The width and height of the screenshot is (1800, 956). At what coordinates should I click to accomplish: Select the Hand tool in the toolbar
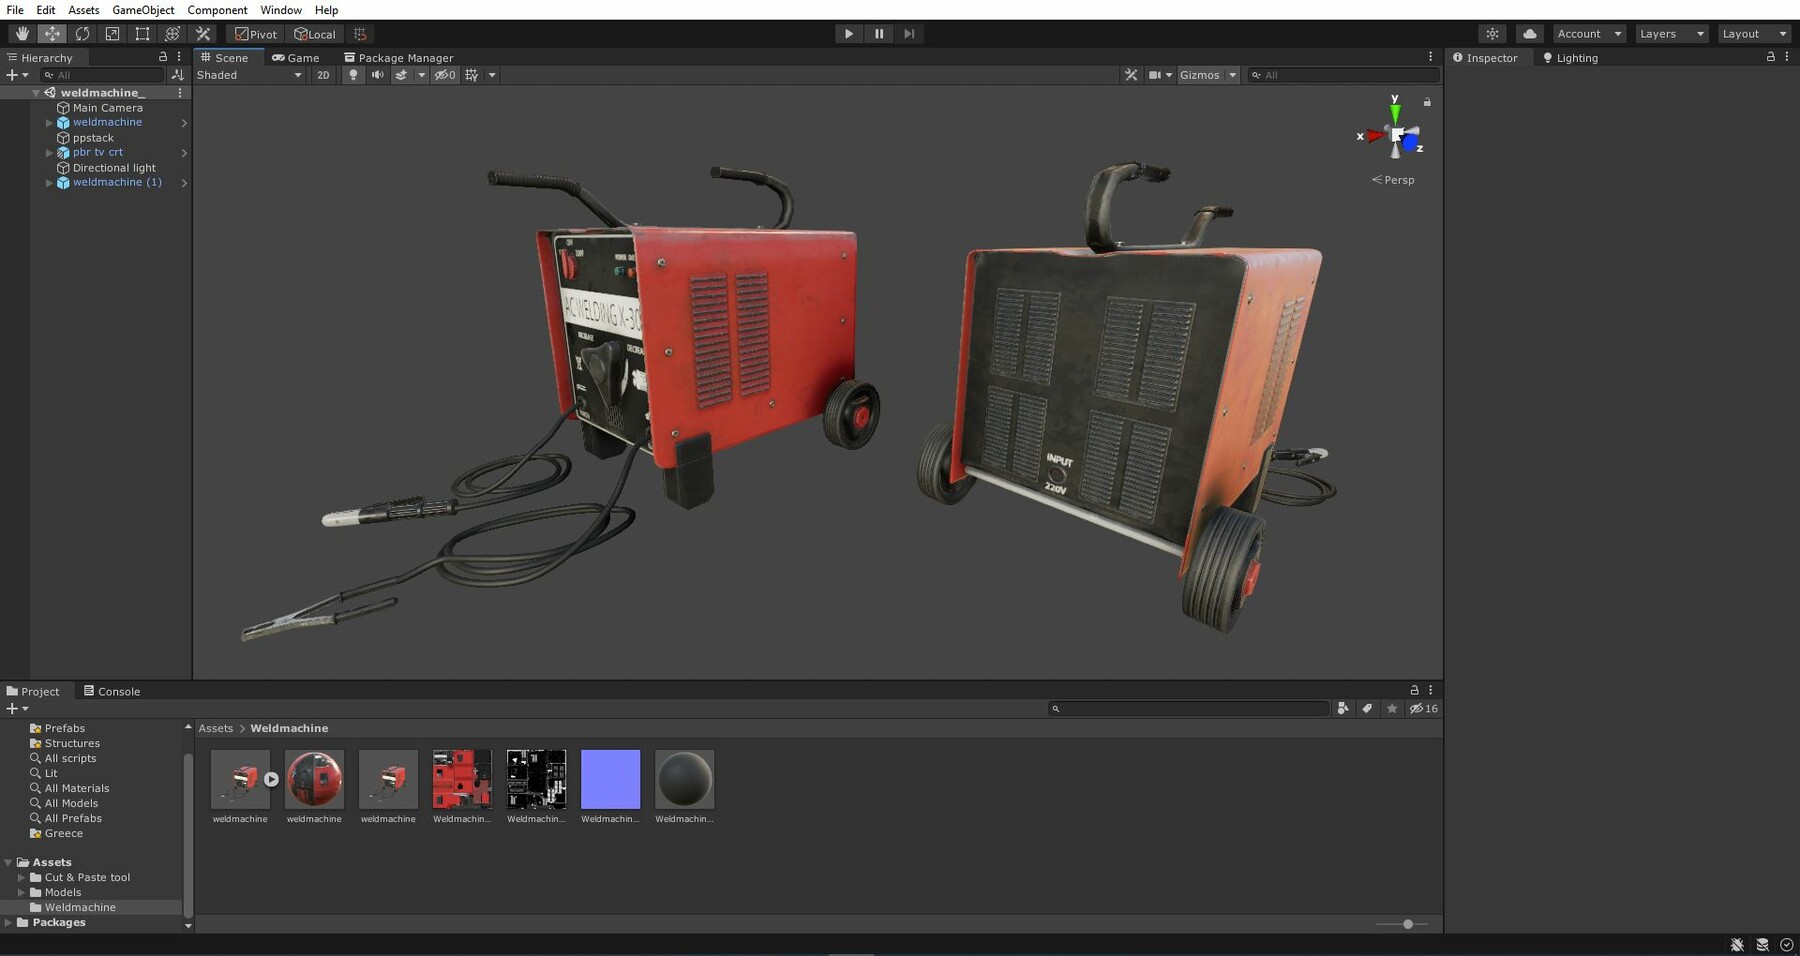pyautogui.click(x=22, y=33)
